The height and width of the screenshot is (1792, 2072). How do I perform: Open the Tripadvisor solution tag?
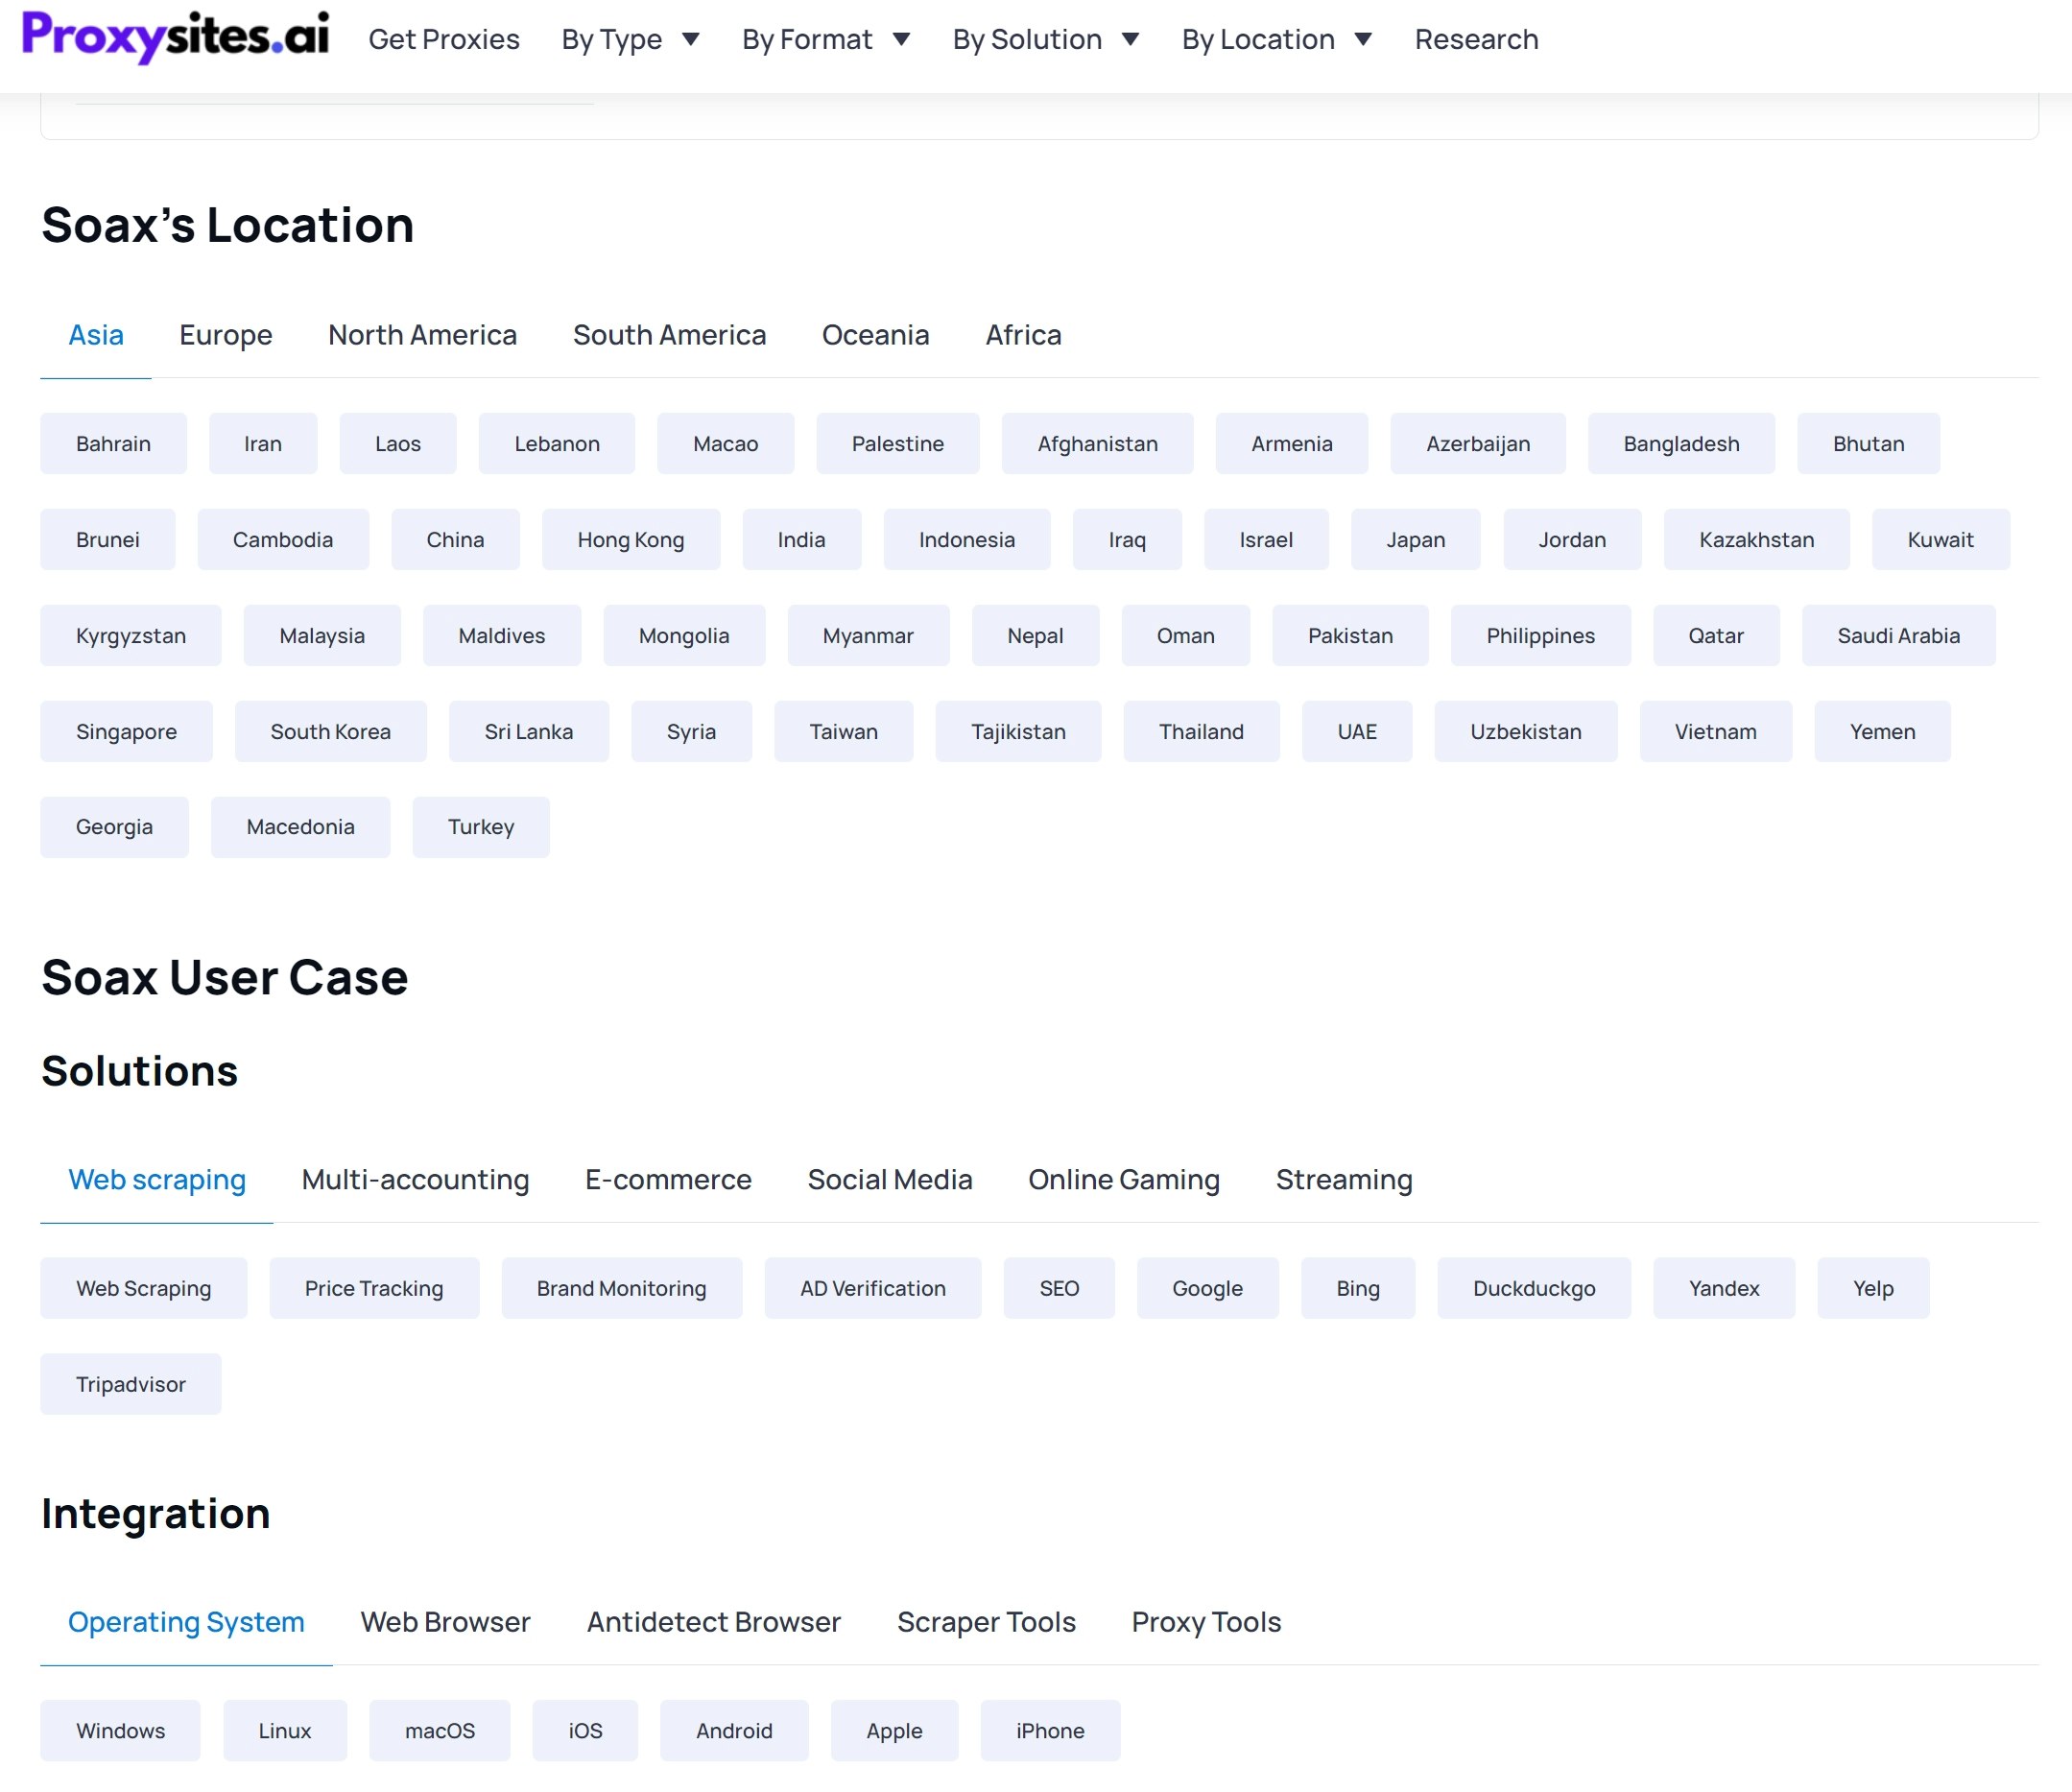pos(131,1384)
